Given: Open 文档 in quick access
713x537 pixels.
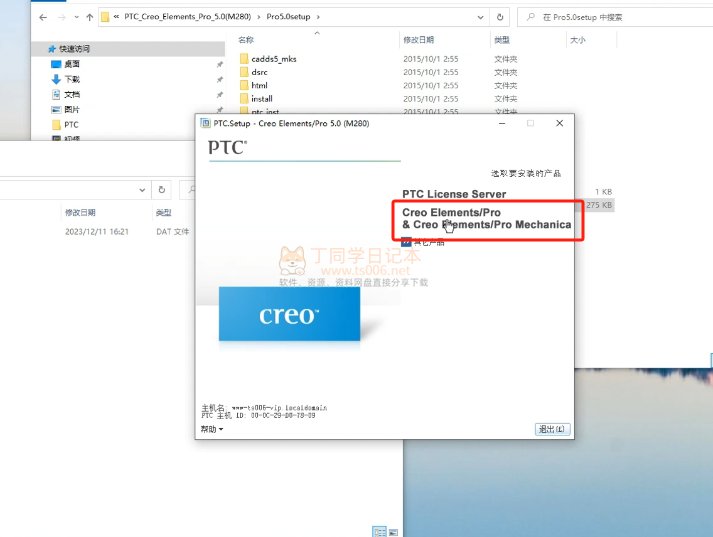Looking at the screenshot, I should coord(72,94).
